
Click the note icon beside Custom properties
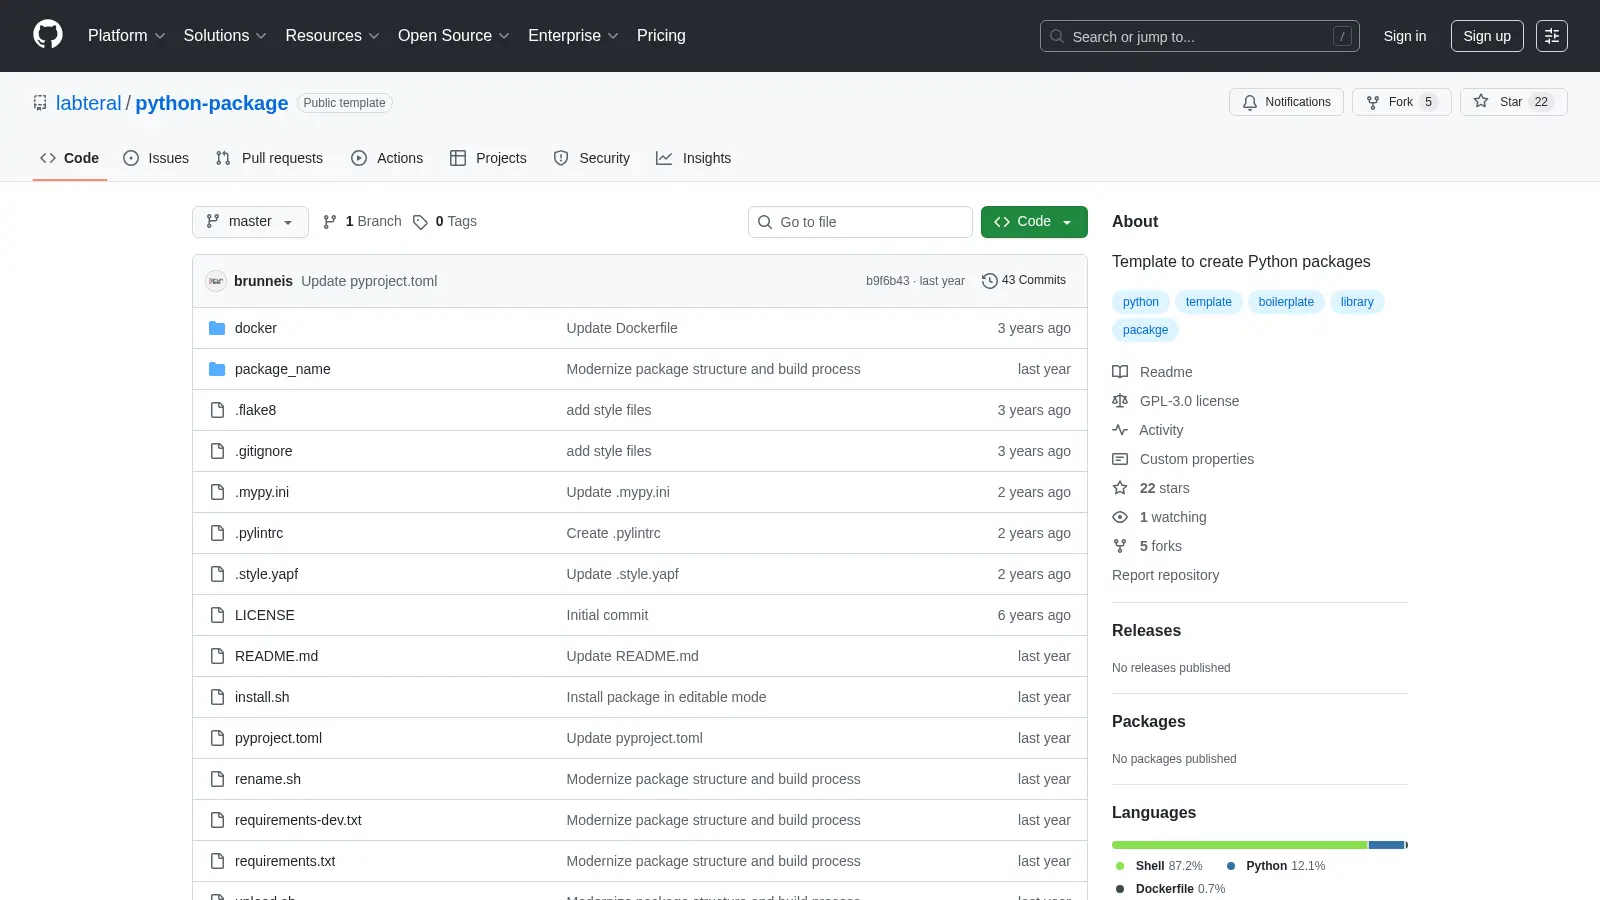pyautogui.click(x=1120, y=459)
